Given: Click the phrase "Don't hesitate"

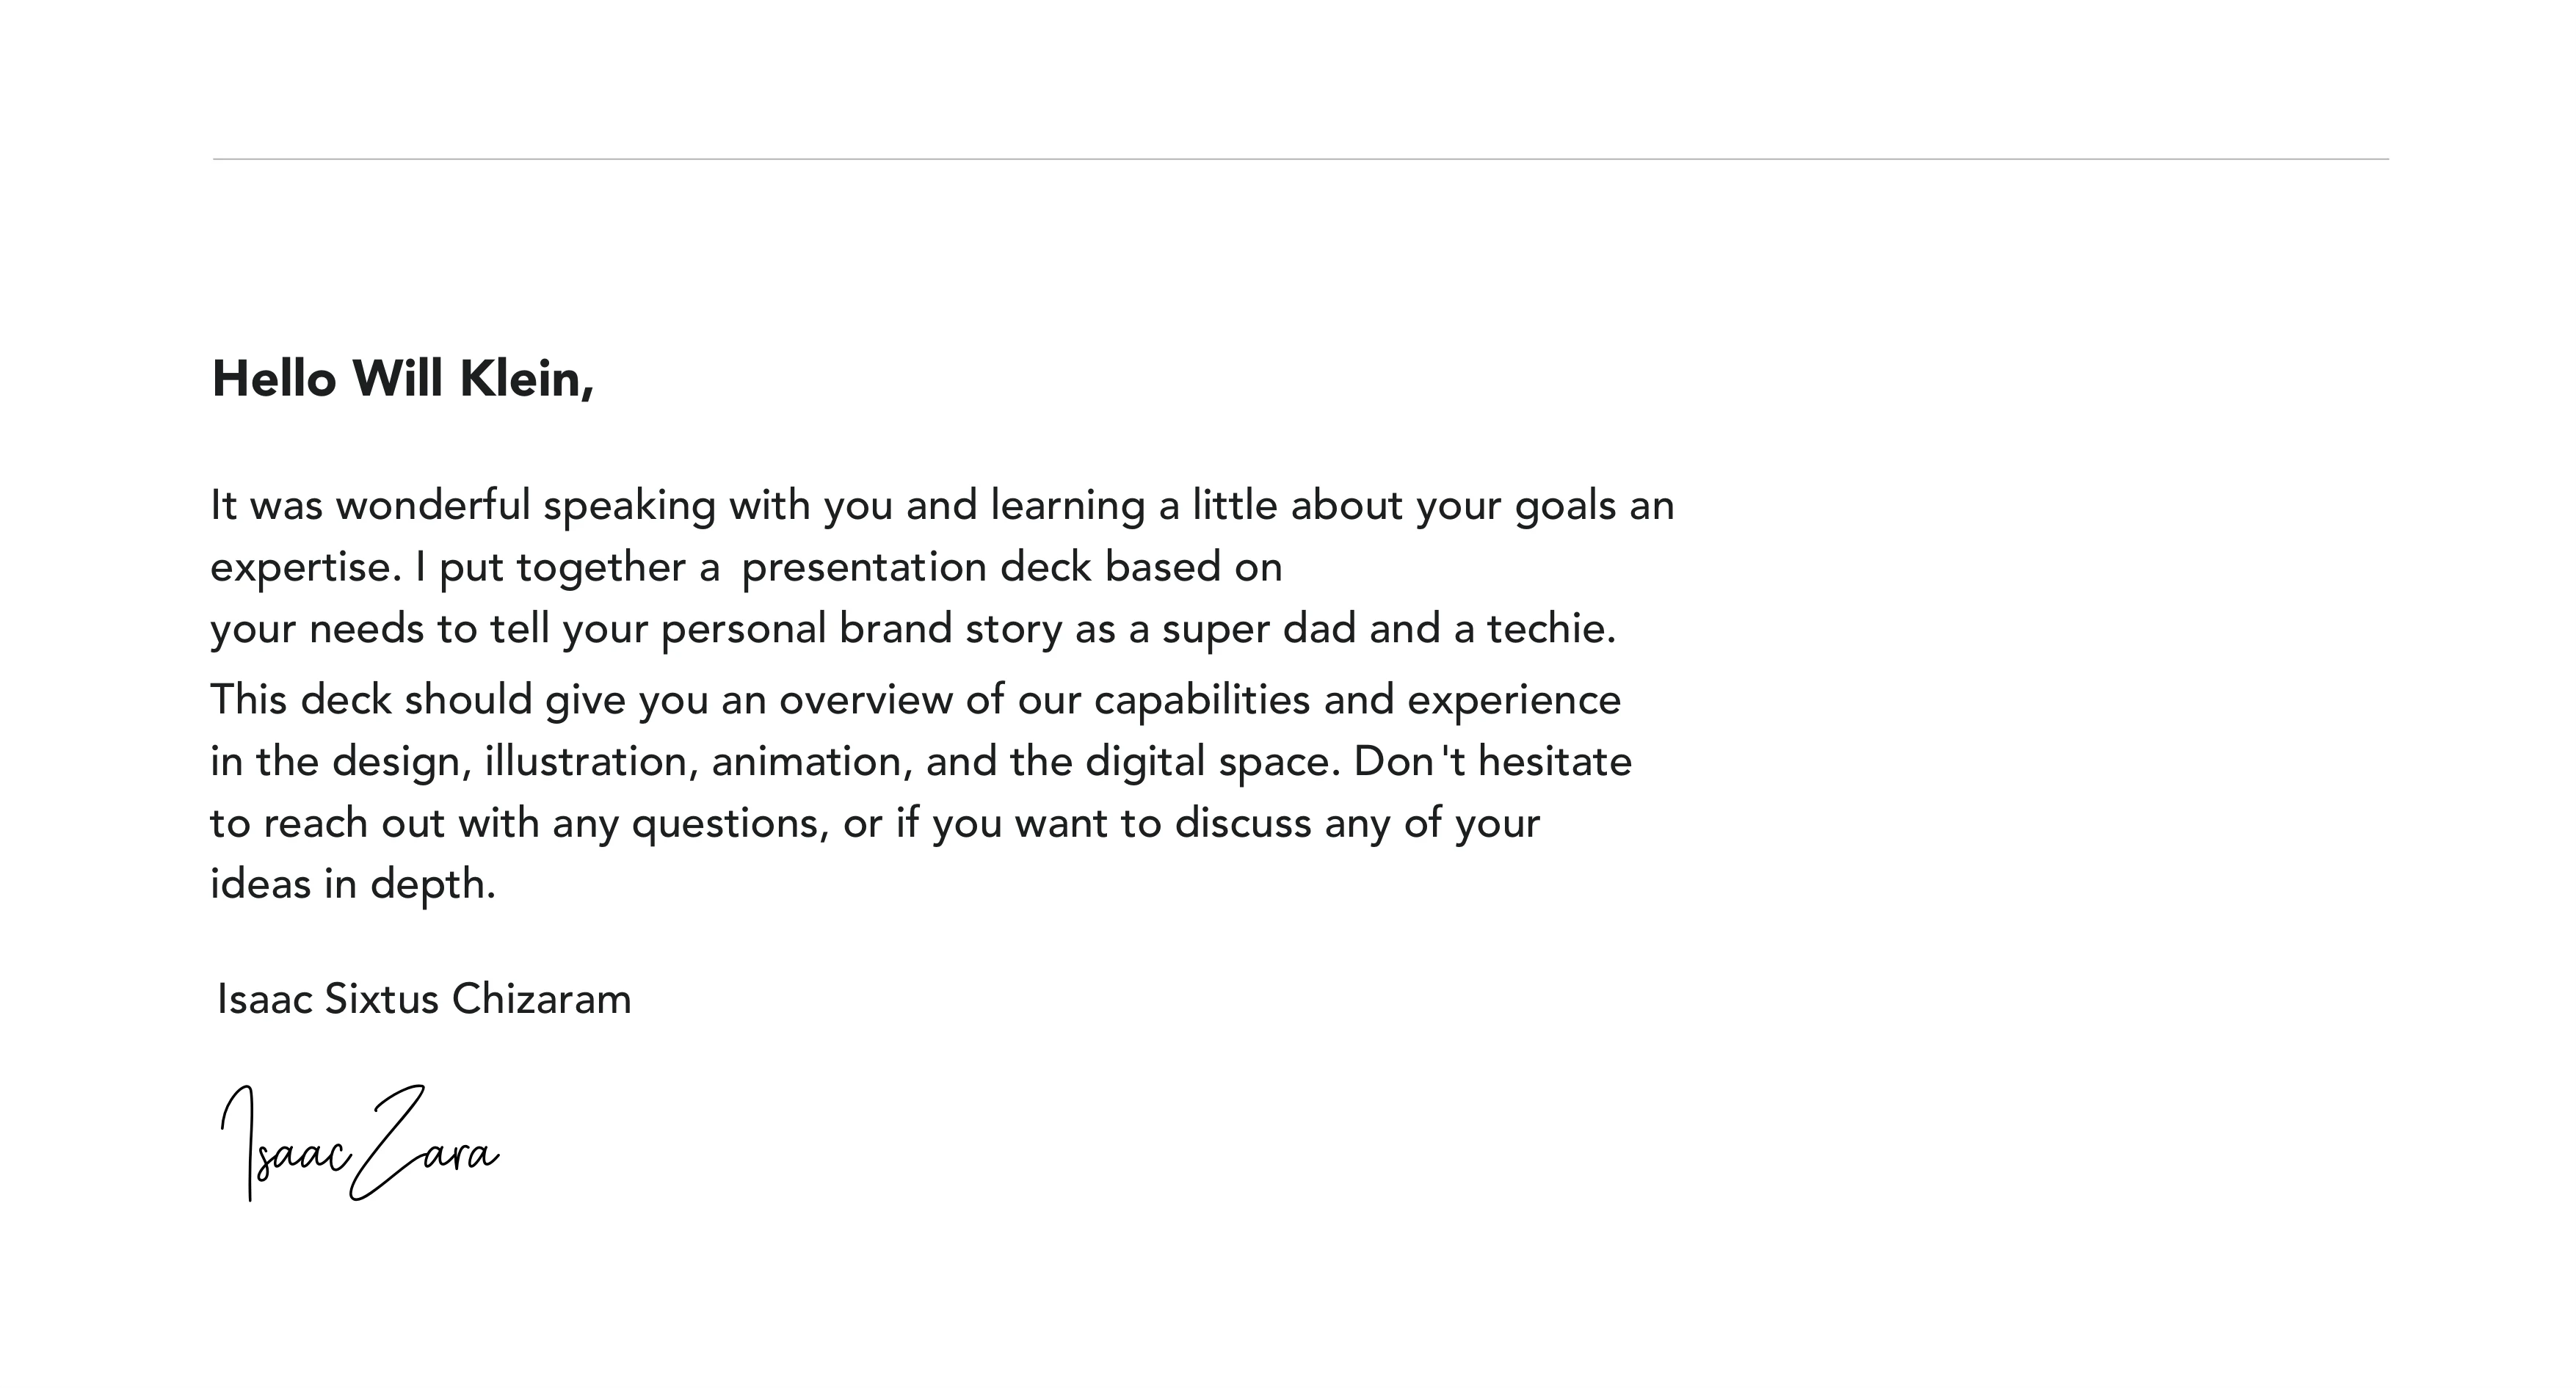Looking at the screenshot, I should click(1492, 762).
